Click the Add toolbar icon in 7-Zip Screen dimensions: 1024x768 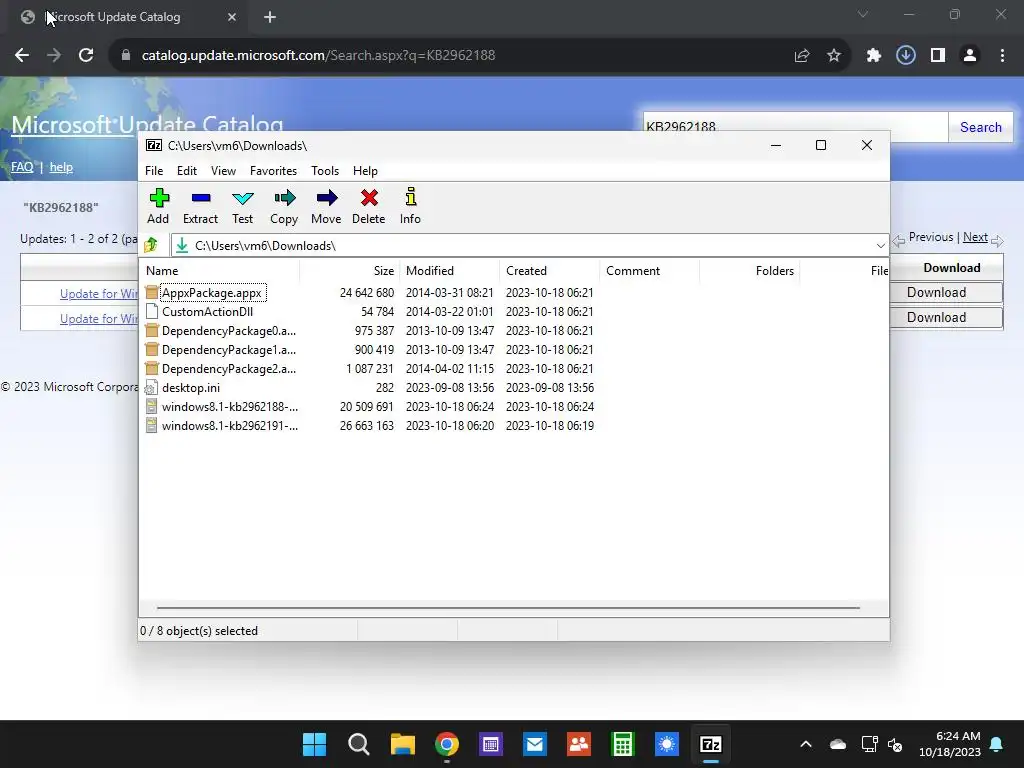tap(159, 198)
